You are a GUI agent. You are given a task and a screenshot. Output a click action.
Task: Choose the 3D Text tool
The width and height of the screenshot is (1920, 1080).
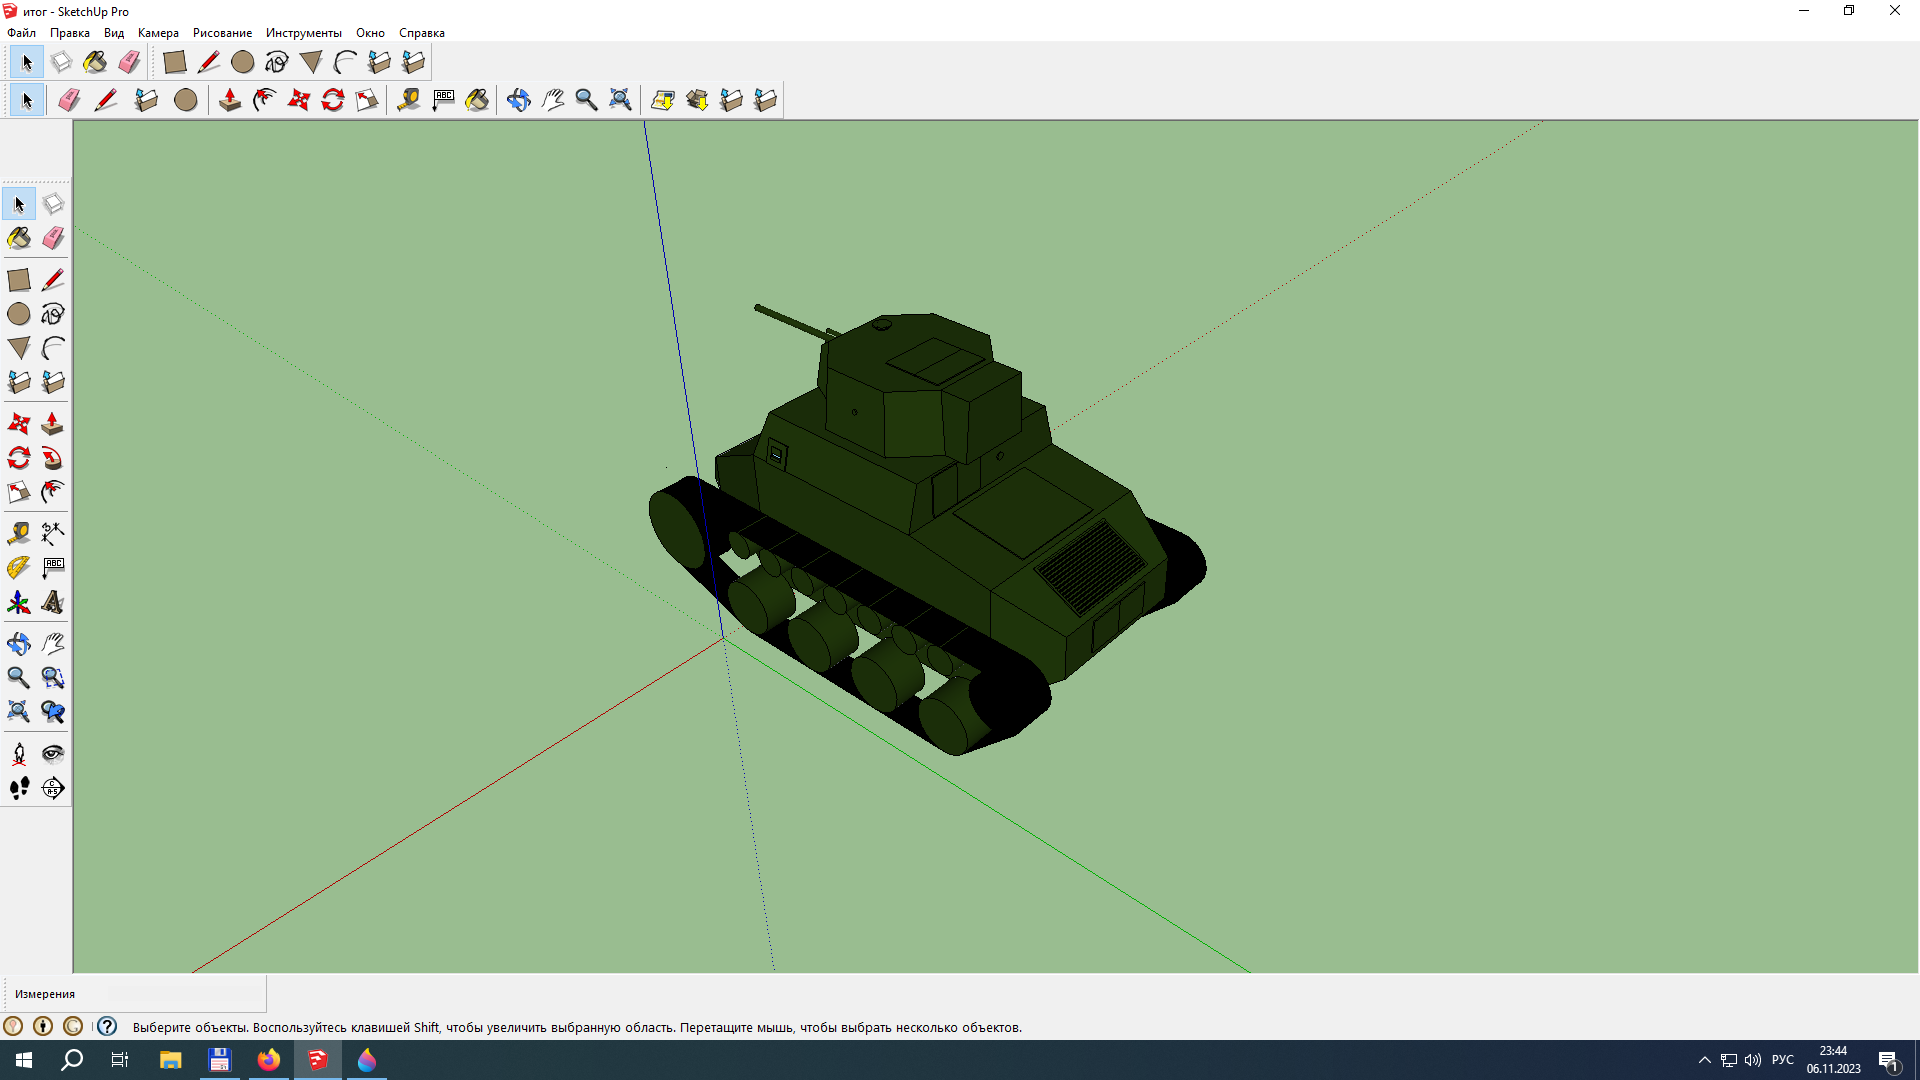(x=53, y=602)
